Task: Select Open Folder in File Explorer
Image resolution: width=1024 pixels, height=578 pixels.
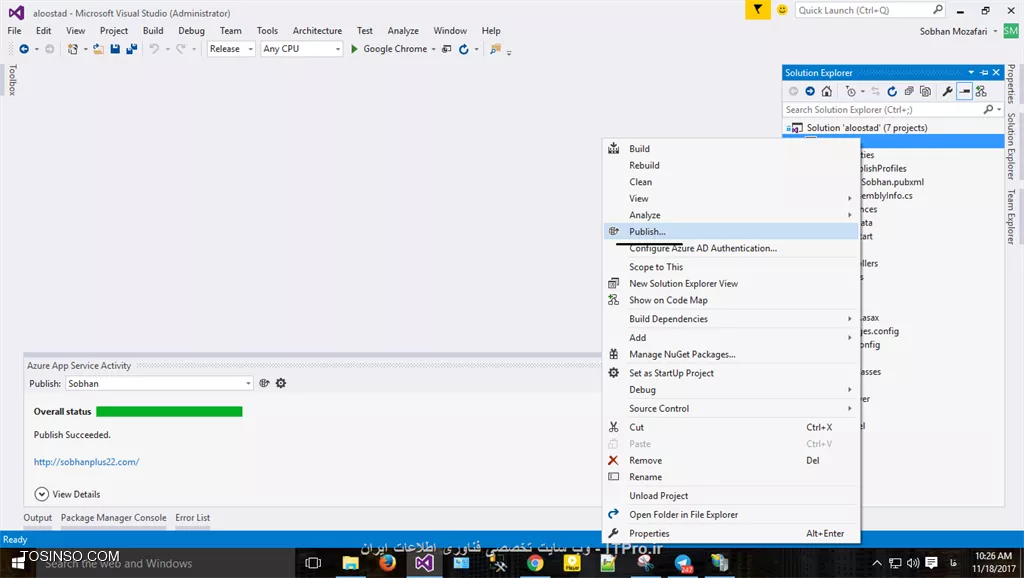Action: click(731, 515)
